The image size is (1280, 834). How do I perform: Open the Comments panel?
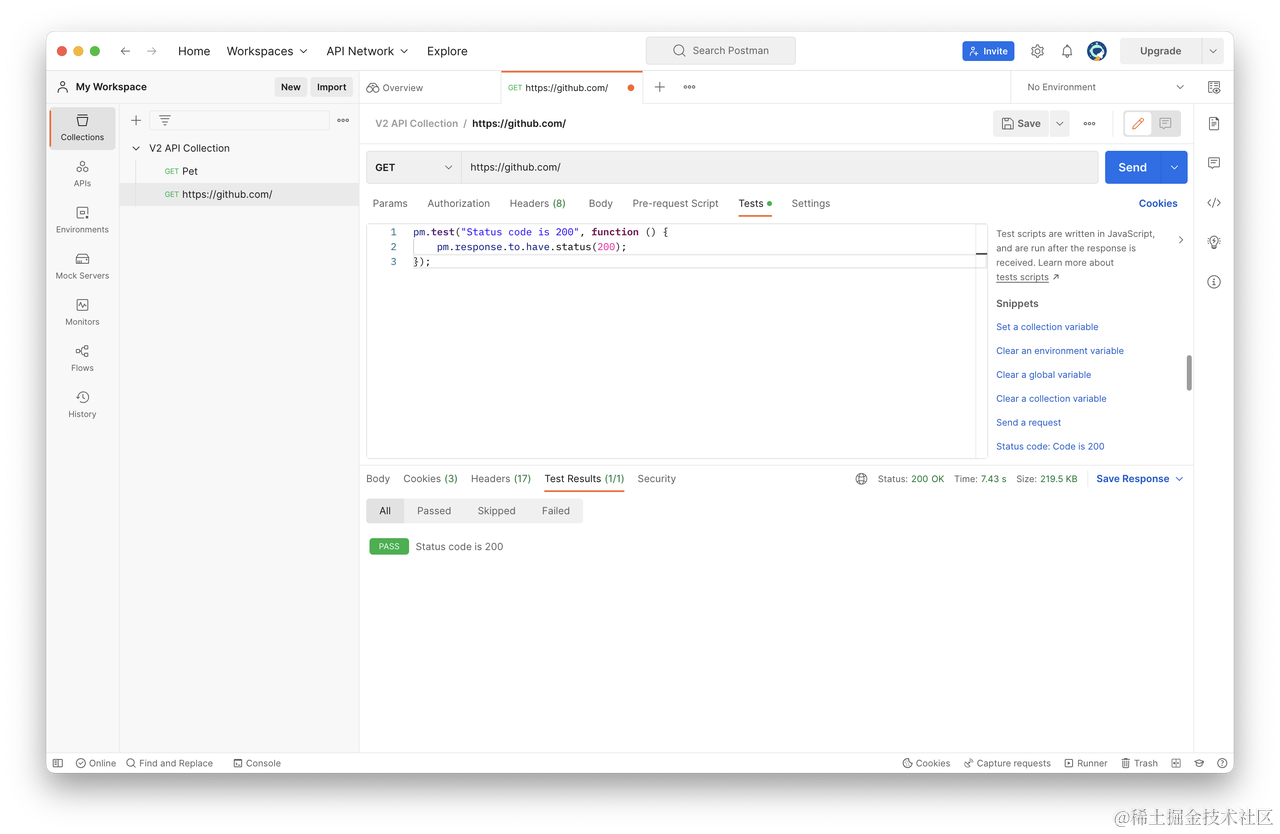point(1213,163)
